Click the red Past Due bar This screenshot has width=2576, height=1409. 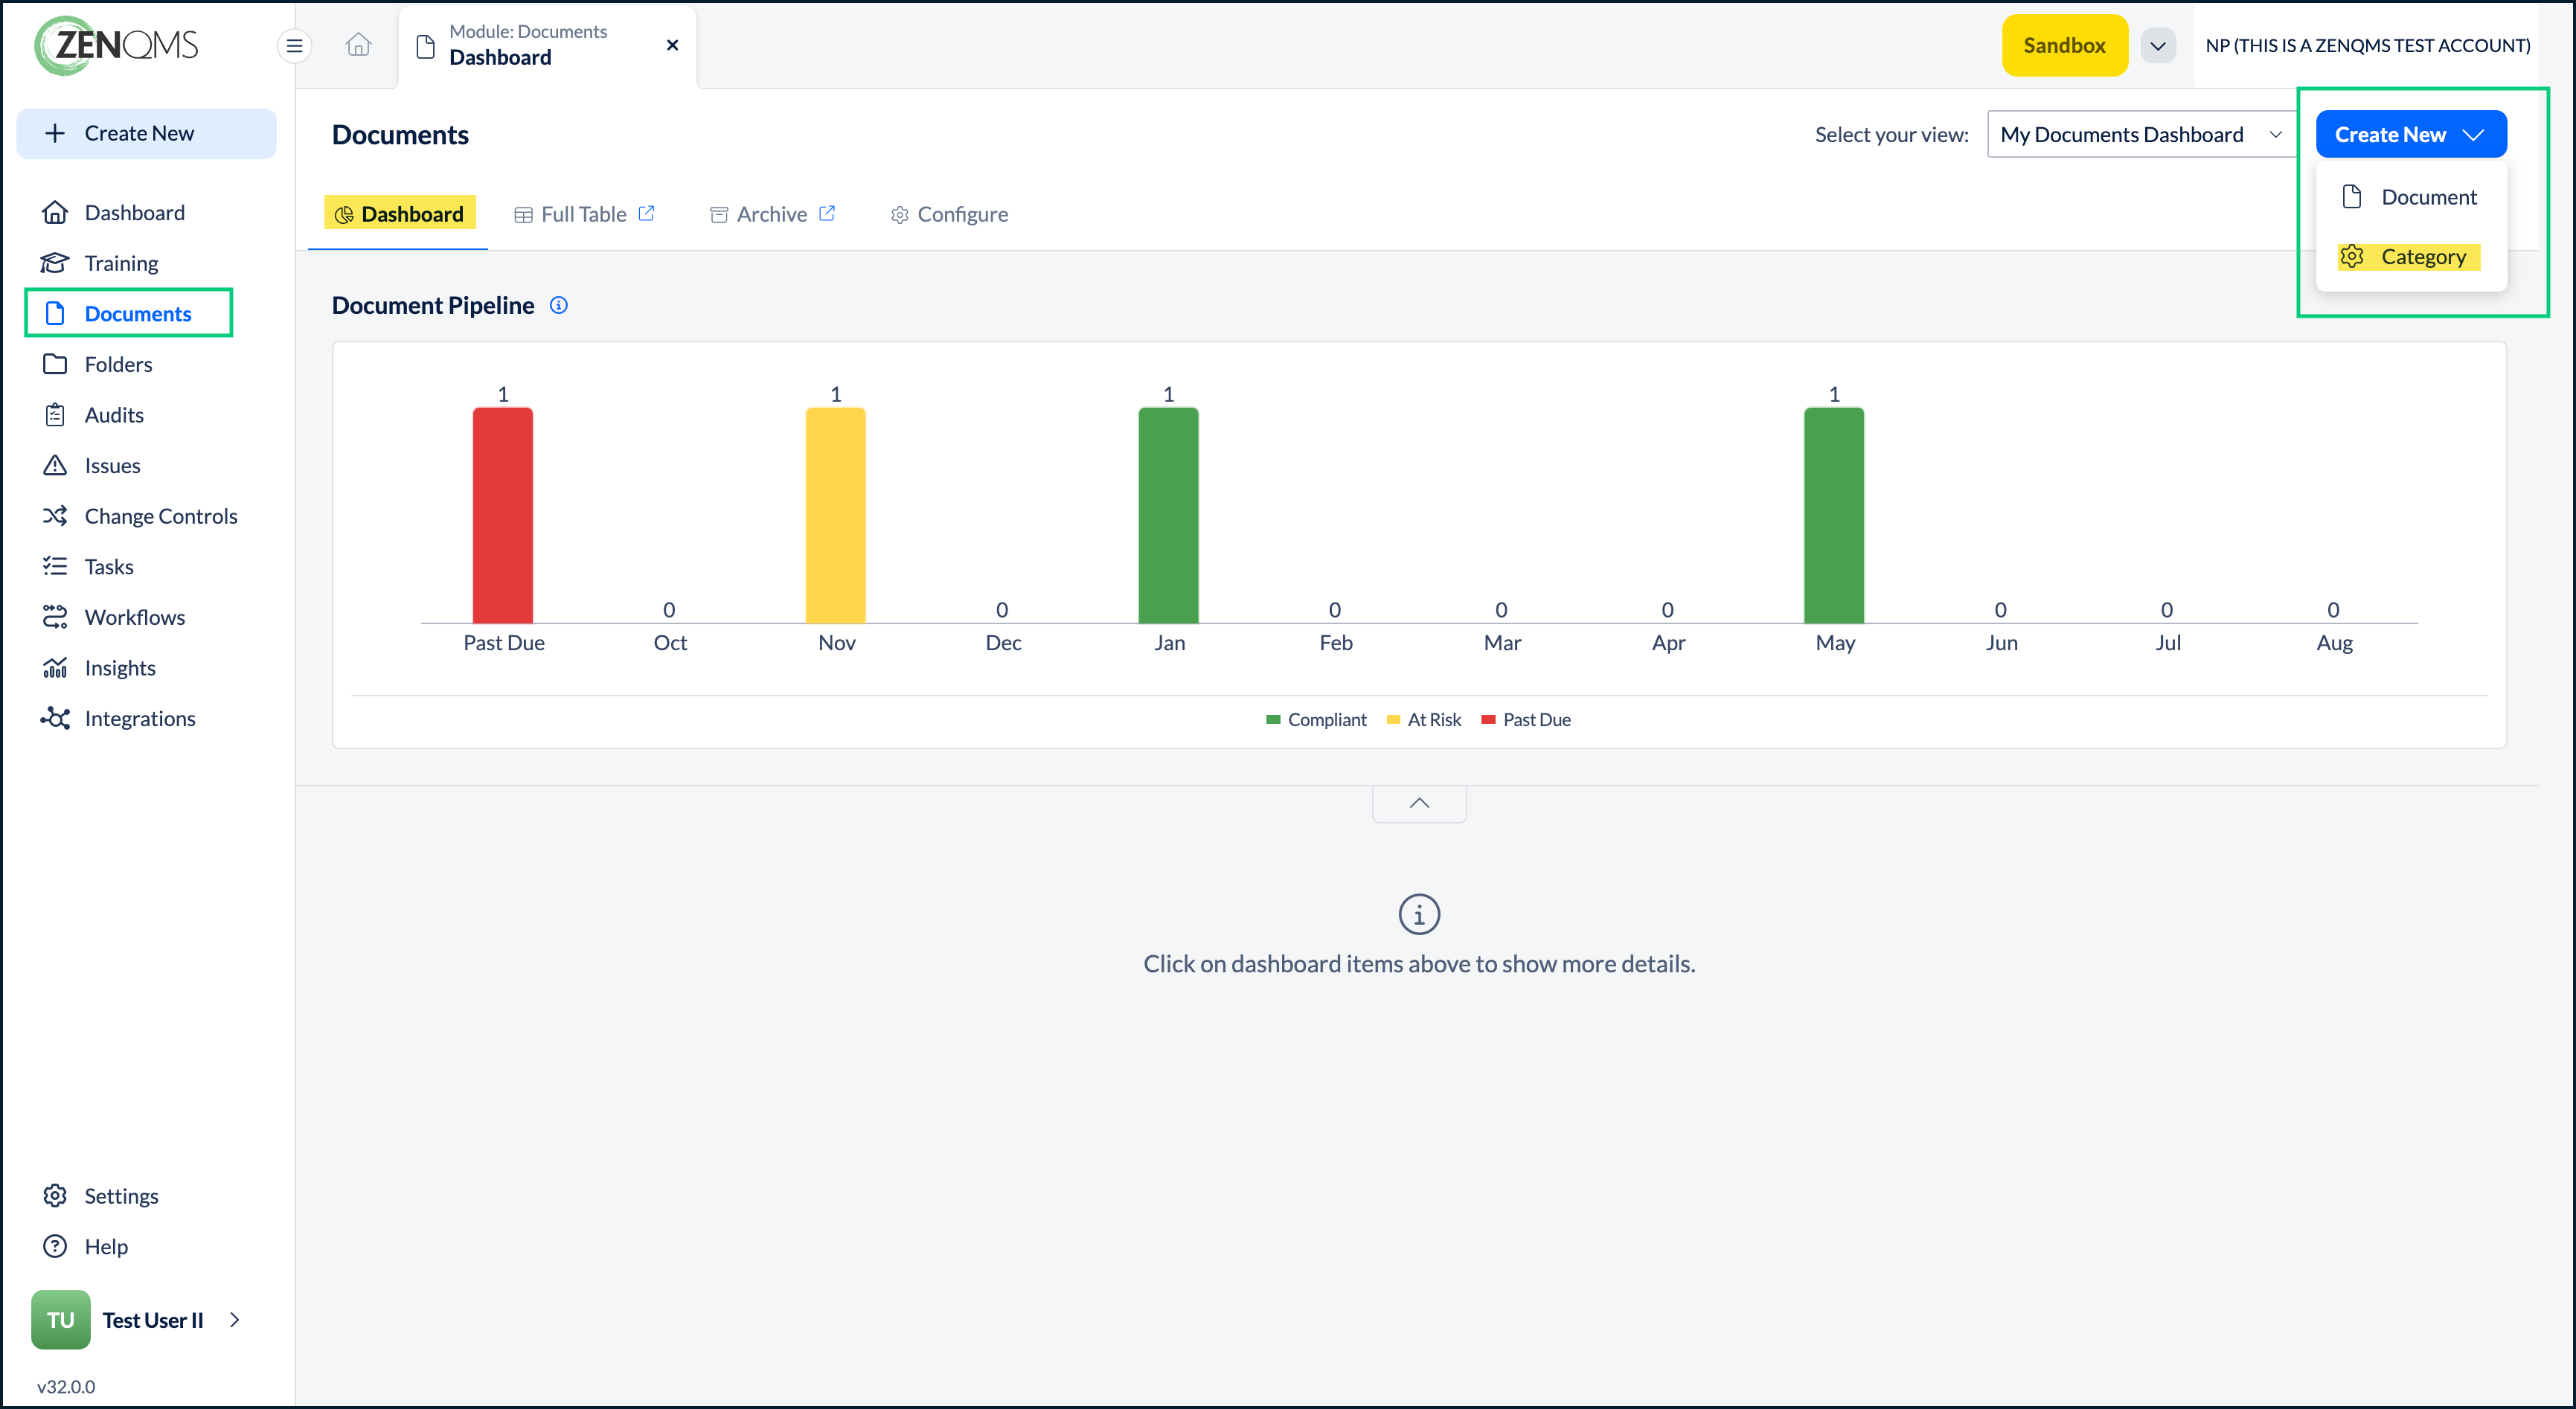click(x=503, y=515)
